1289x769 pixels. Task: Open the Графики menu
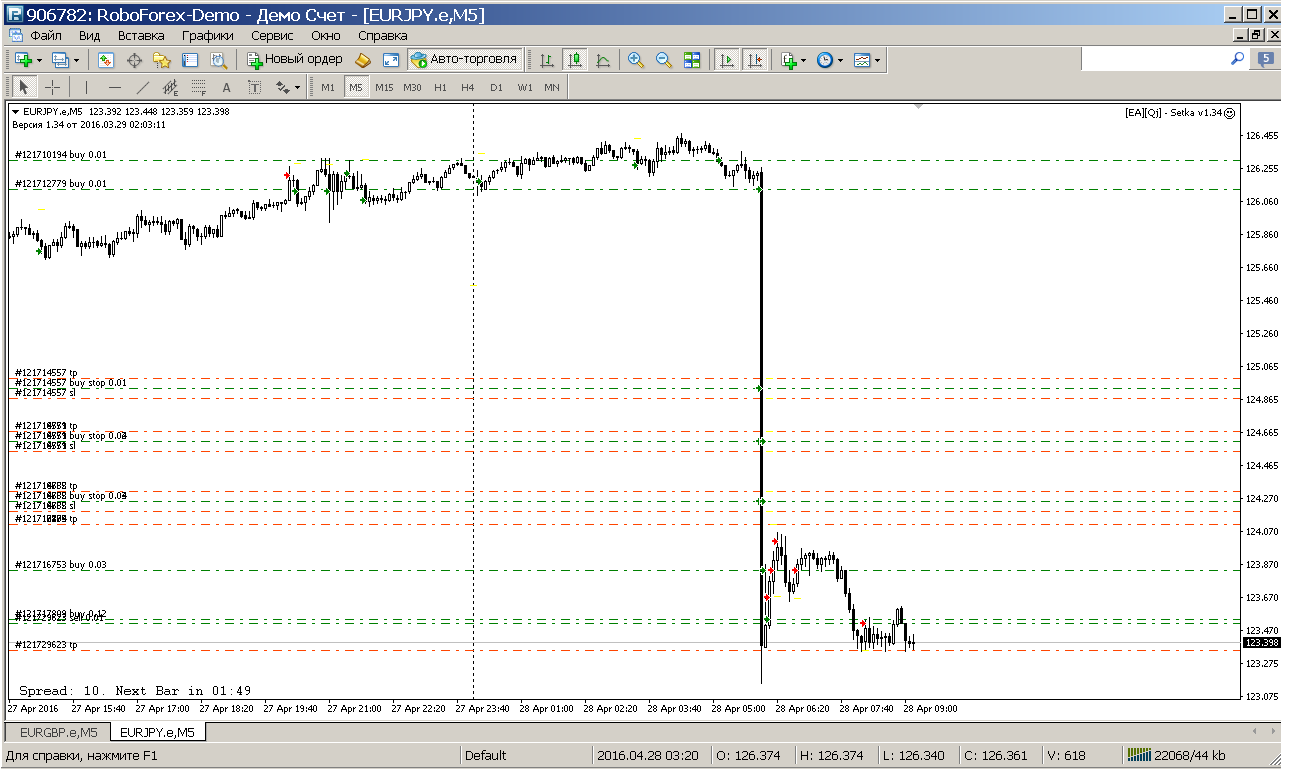207,35
